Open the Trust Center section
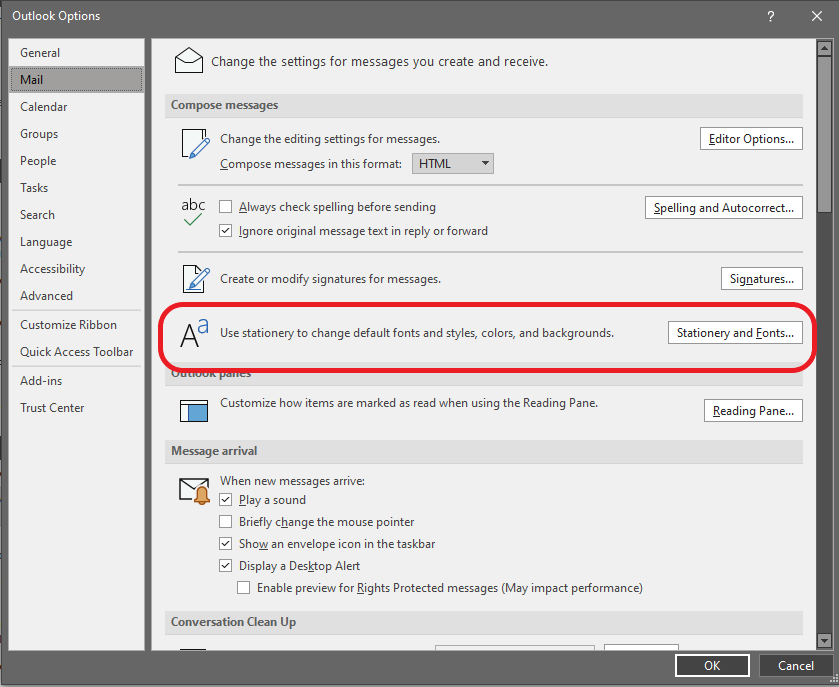 coord(52,407)
